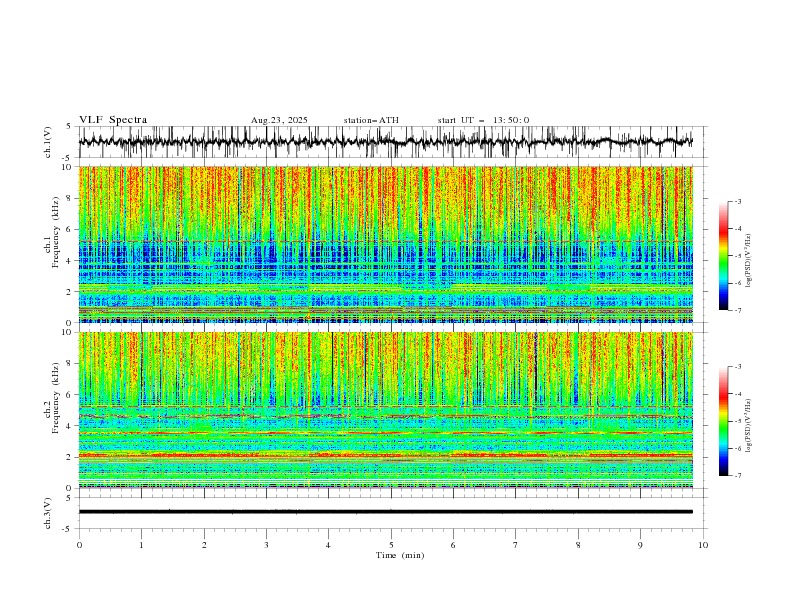Click time-axis tick label '1' minute
This screenshot has height=612, width=792.
pos(141,545)
